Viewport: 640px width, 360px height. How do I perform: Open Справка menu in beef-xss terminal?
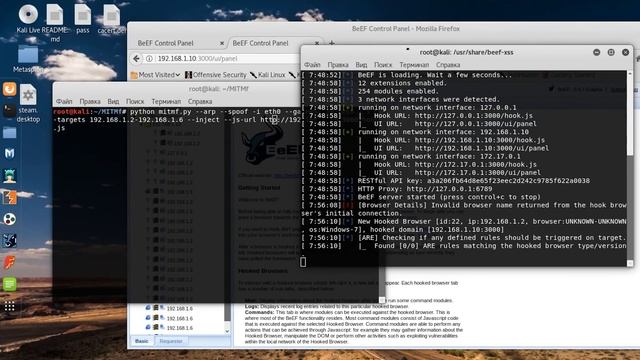click(448, 65)
